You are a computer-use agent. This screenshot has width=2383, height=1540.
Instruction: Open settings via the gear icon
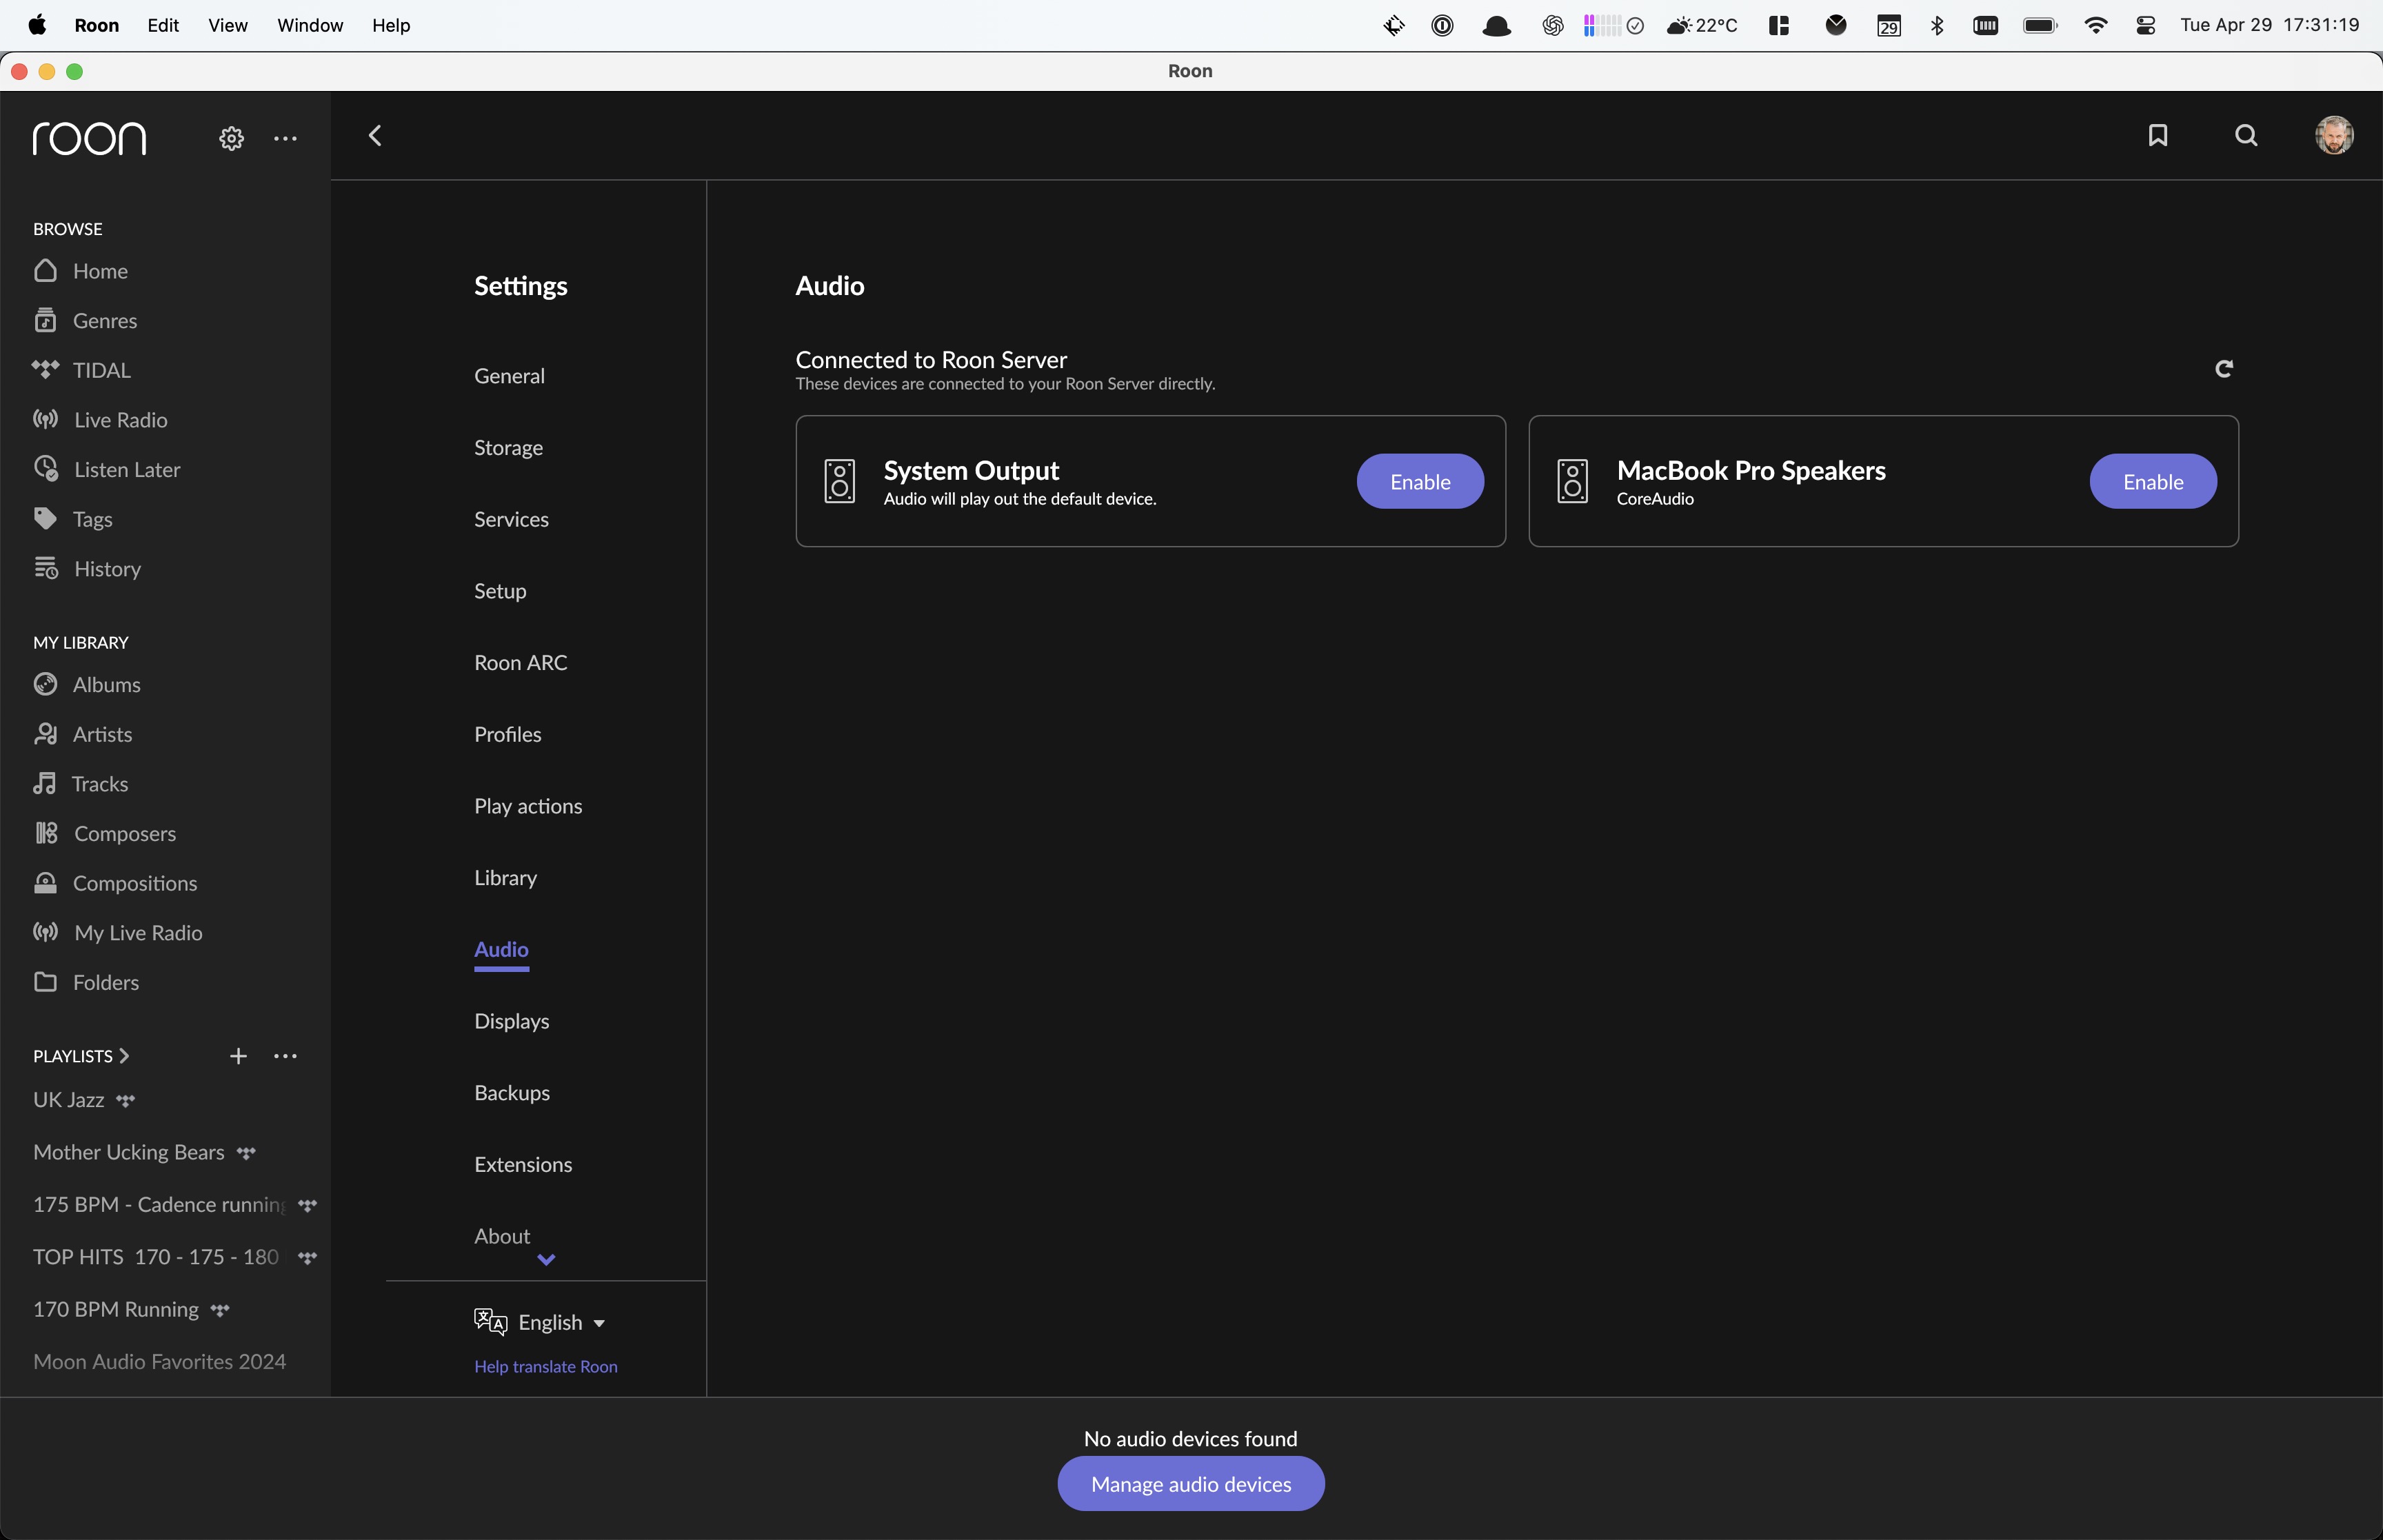coord(231,138)
